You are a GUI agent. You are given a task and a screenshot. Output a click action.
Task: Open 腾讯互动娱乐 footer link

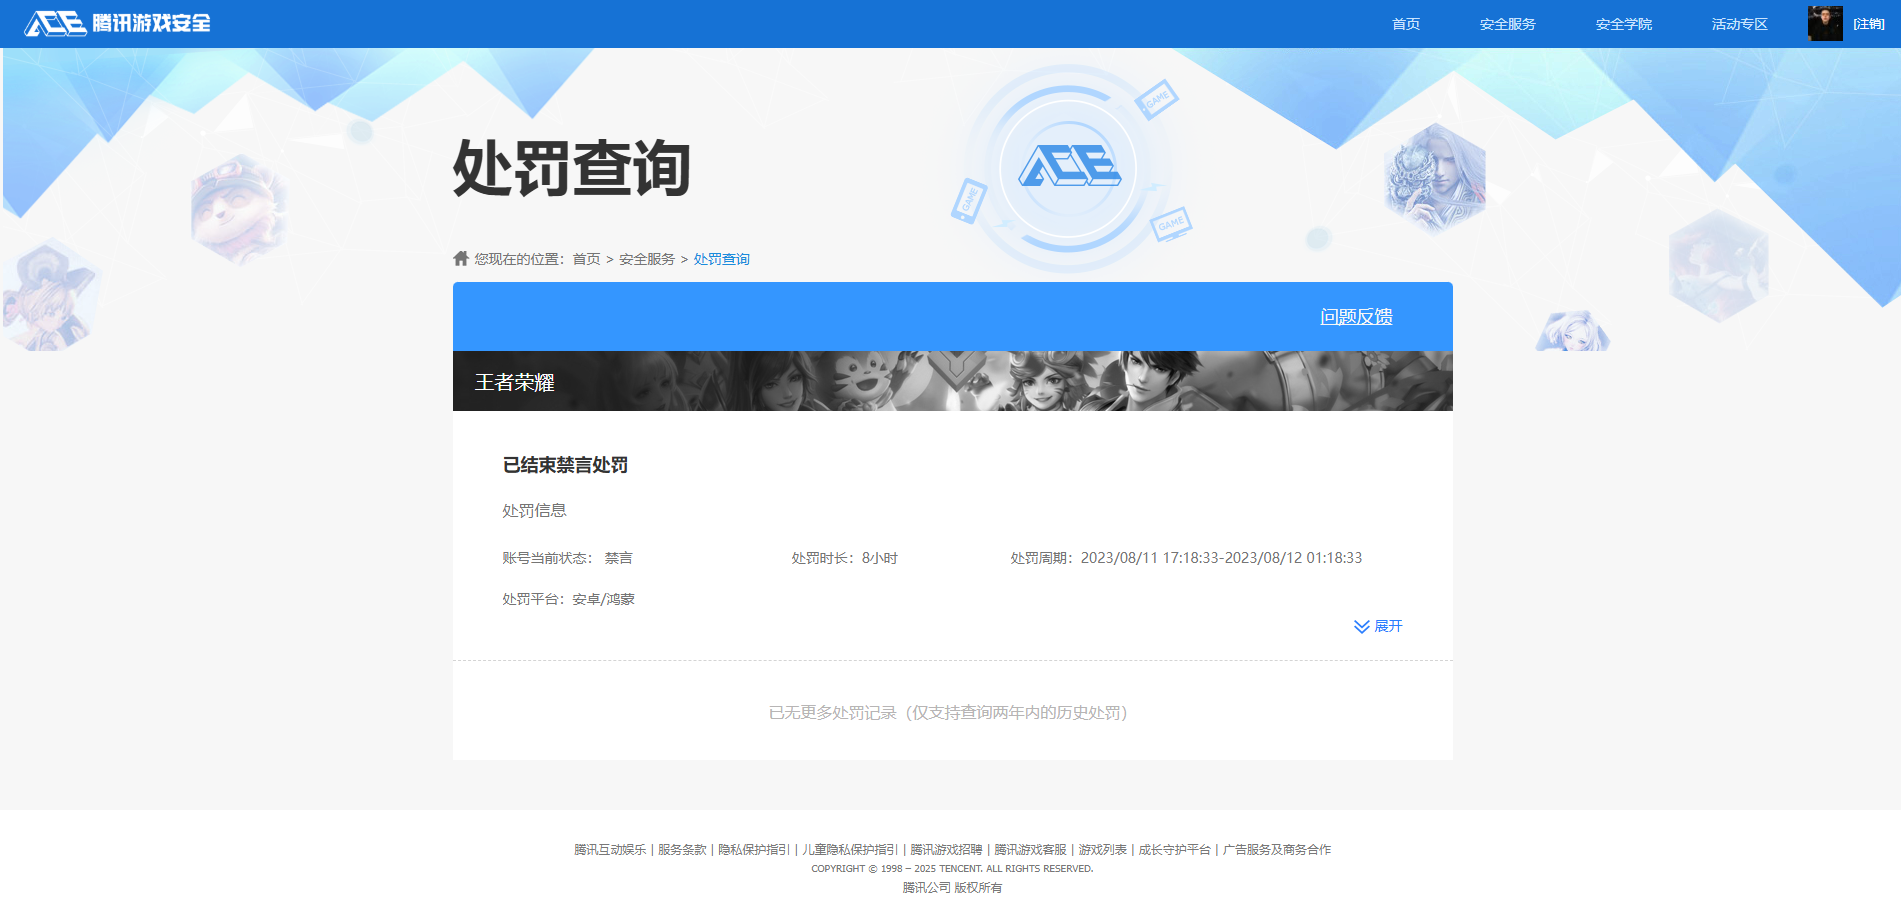[610, 850]
